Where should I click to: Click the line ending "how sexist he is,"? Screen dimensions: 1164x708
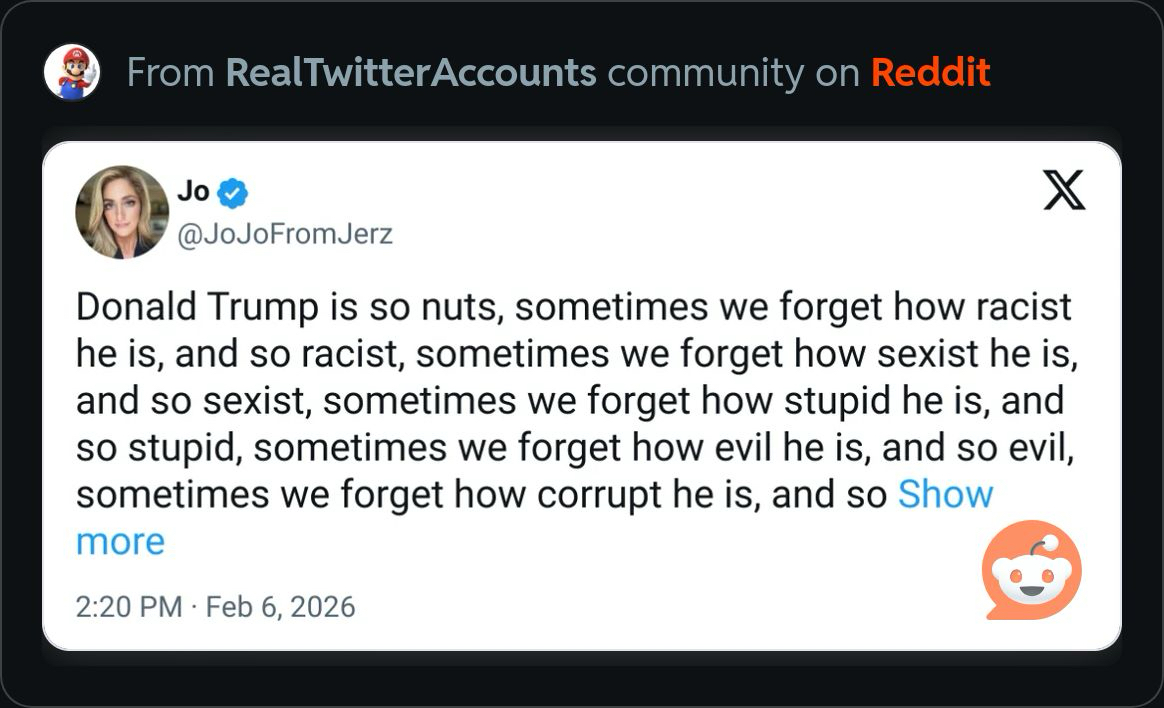[577, 354]
